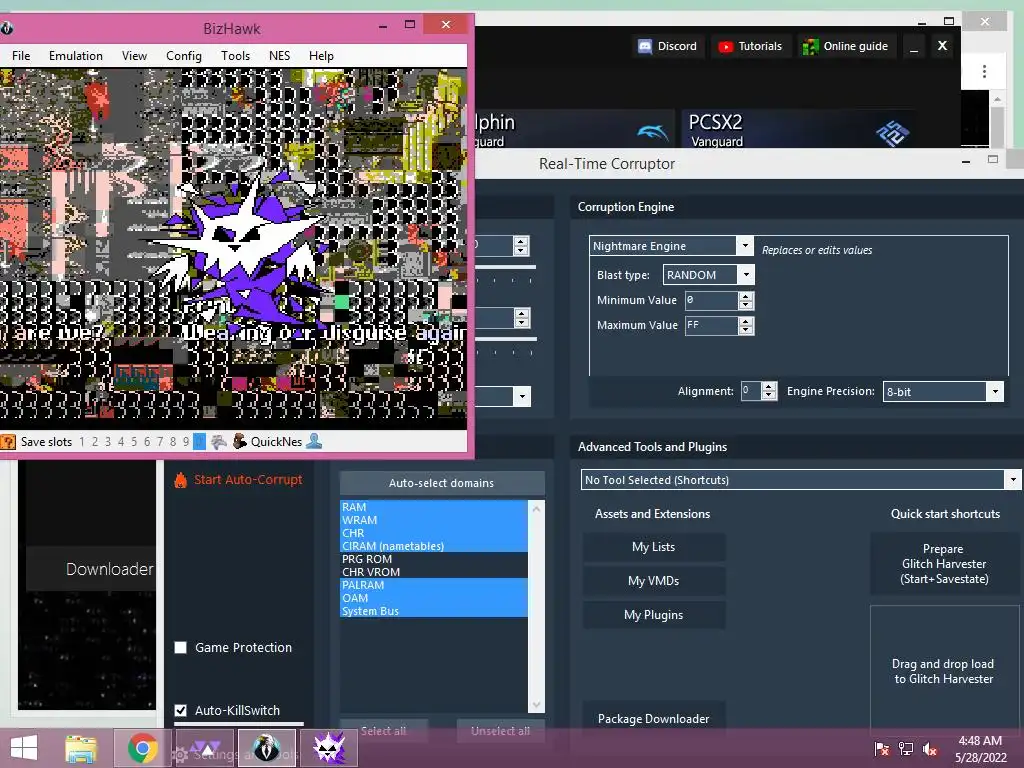
Task: Select System Bus in the domains list
Action: 434,611
